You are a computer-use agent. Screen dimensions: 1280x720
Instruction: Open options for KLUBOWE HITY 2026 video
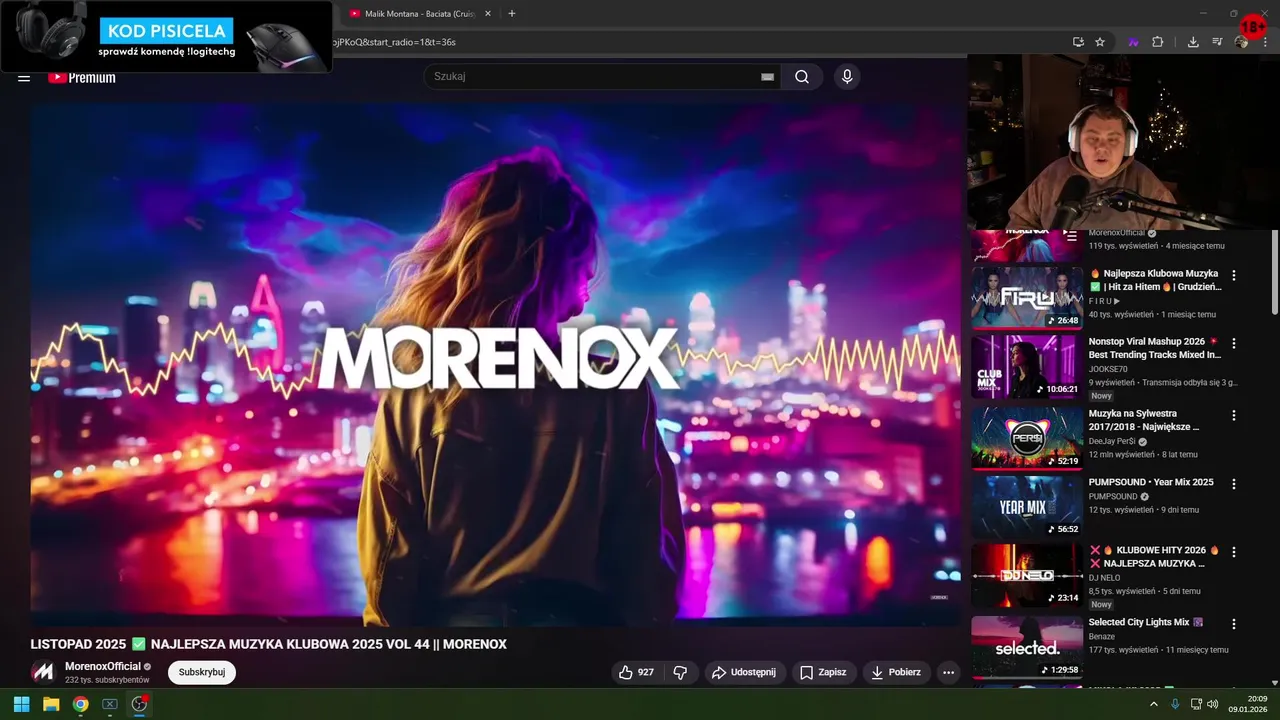tap(1234, 551)
